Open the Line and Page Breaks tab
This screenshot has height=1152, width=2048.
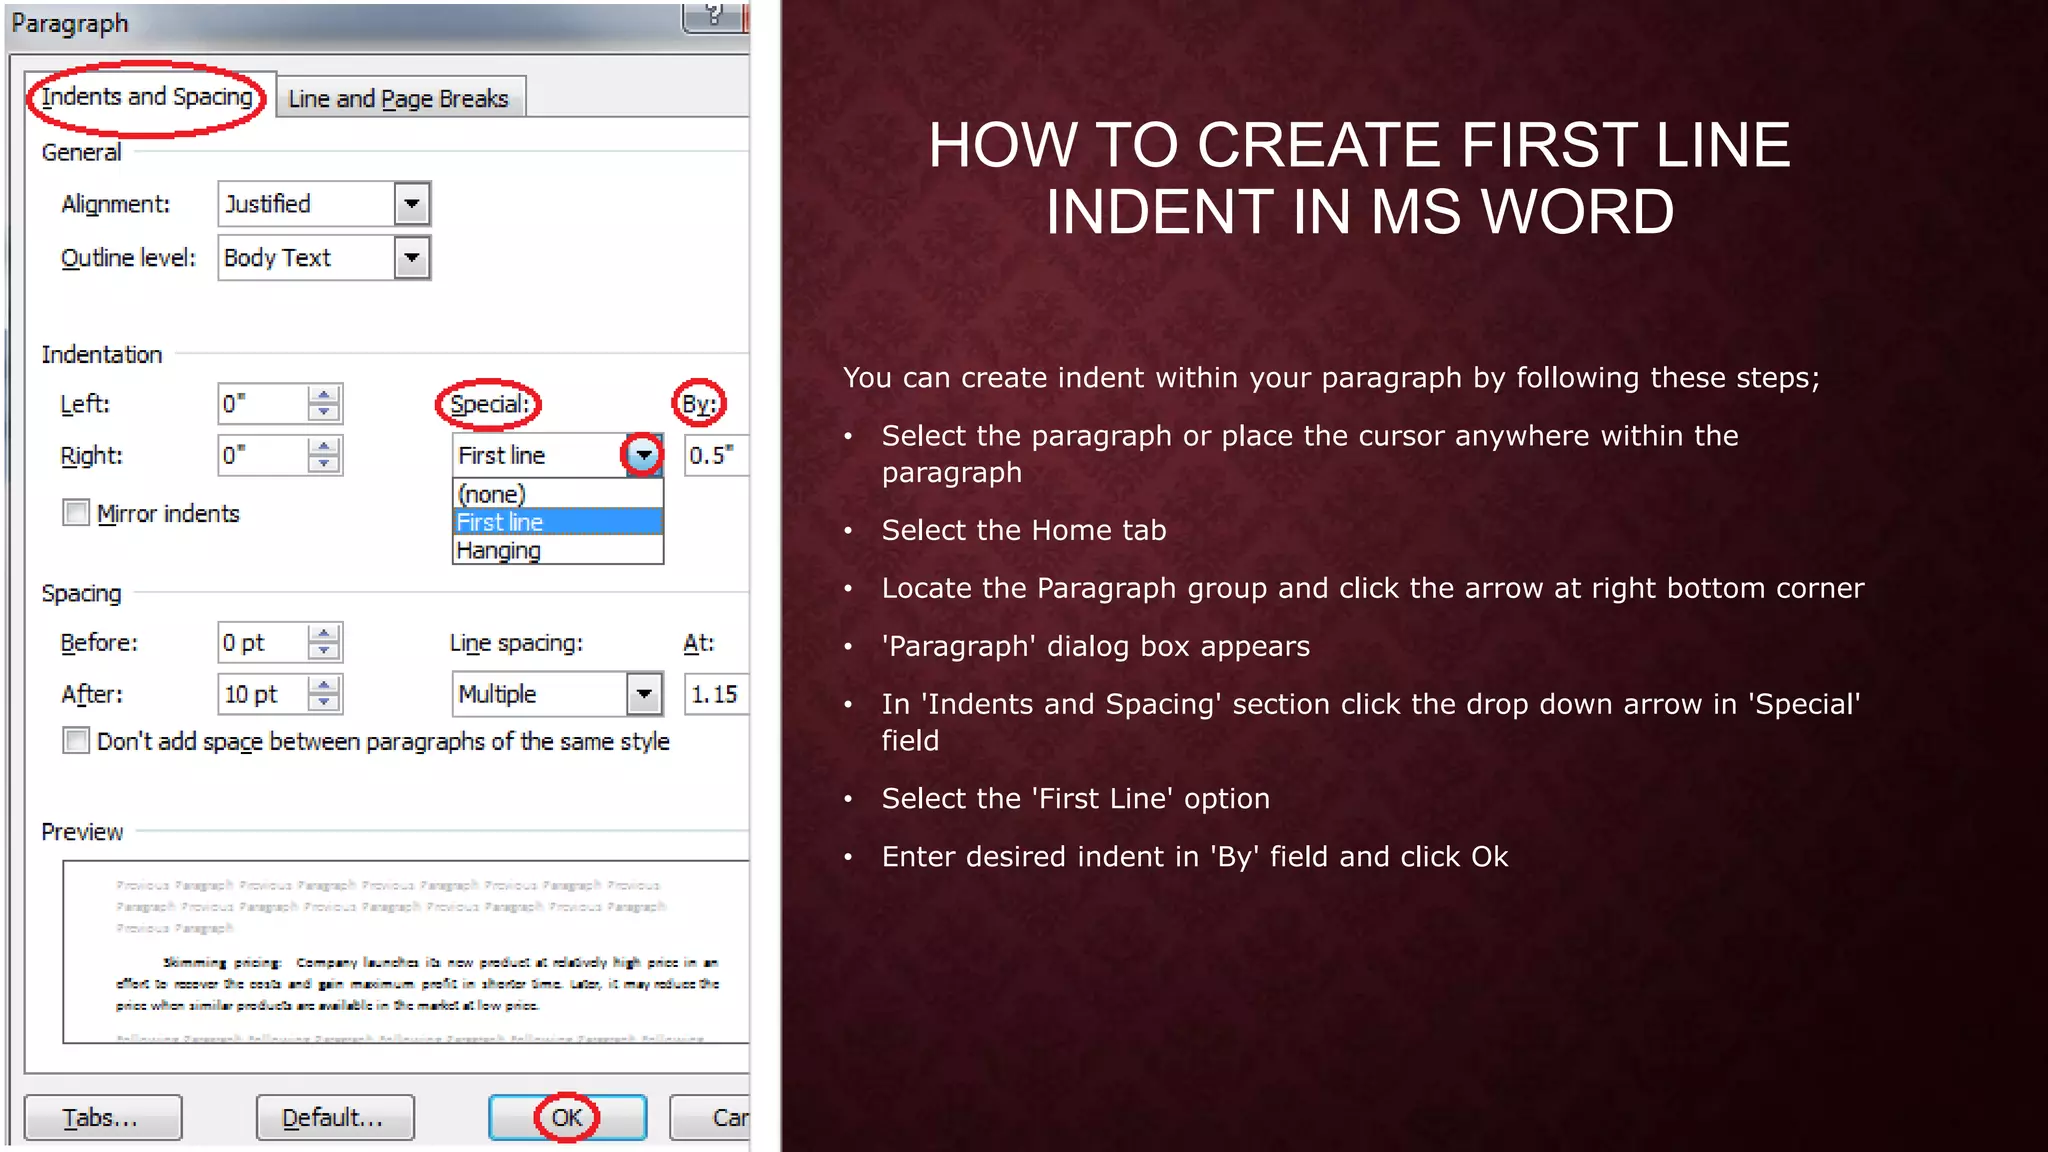point(399,98)
